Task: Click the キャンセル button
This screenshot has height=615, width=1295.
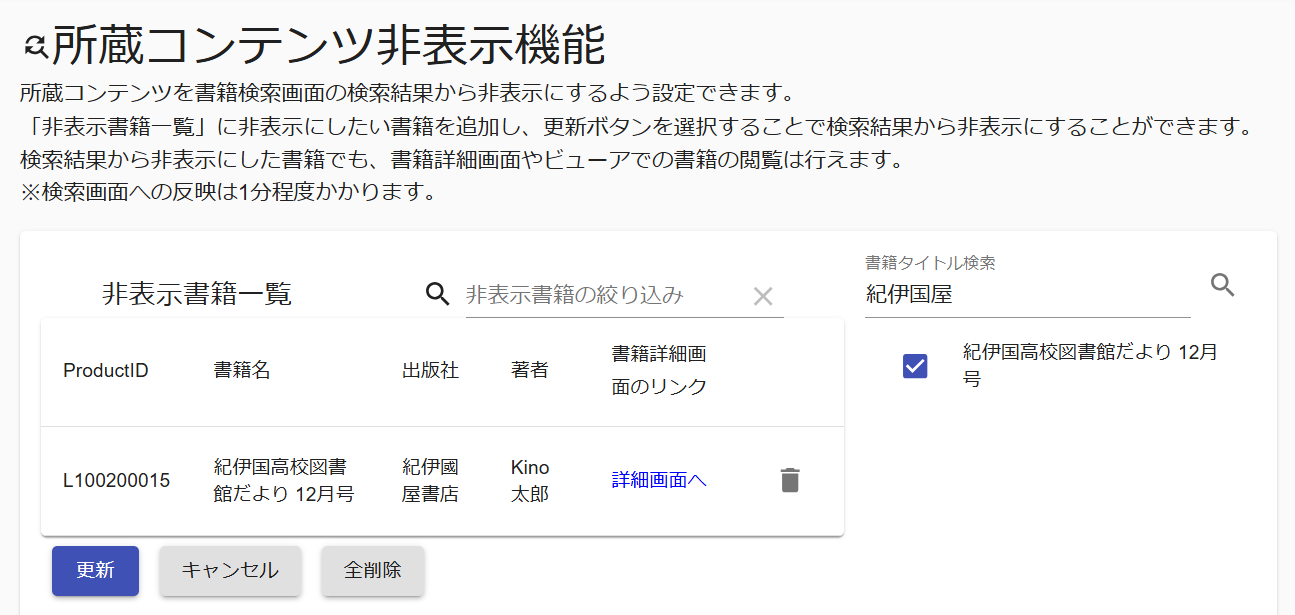Action: (230, 571)
